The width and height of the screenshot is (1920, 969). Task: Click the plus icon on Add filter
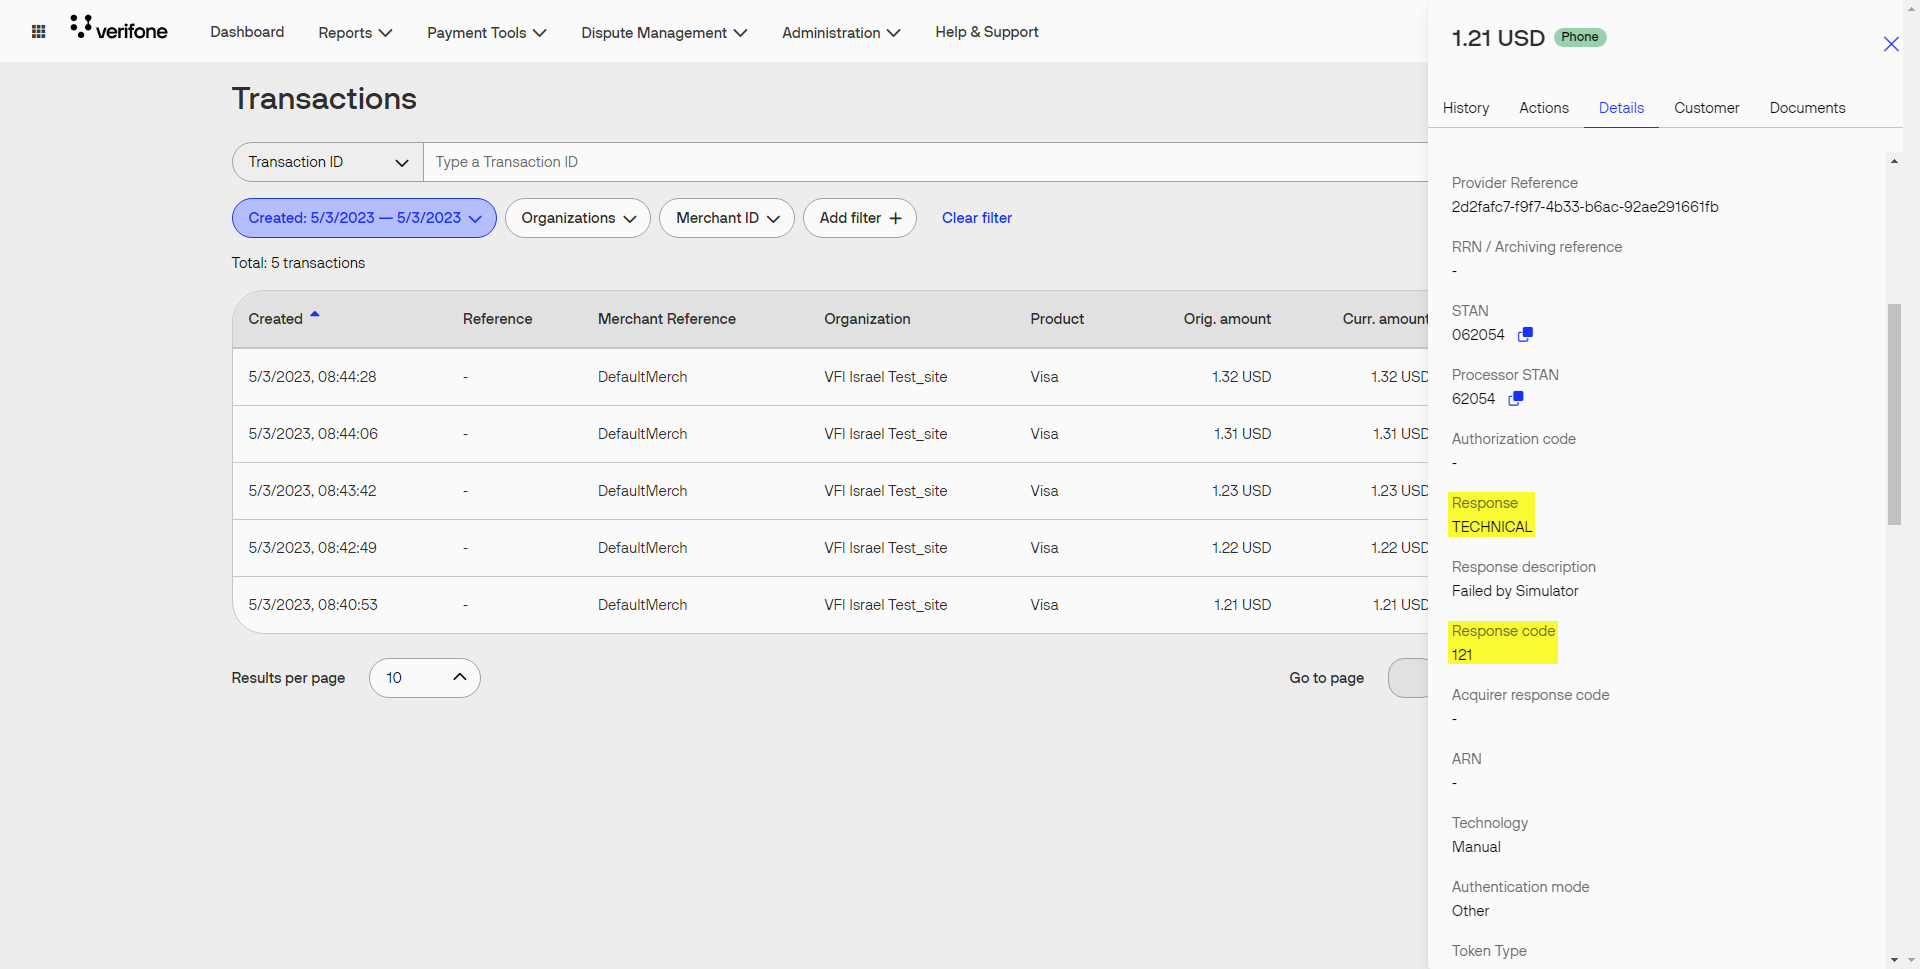point(895,217)
